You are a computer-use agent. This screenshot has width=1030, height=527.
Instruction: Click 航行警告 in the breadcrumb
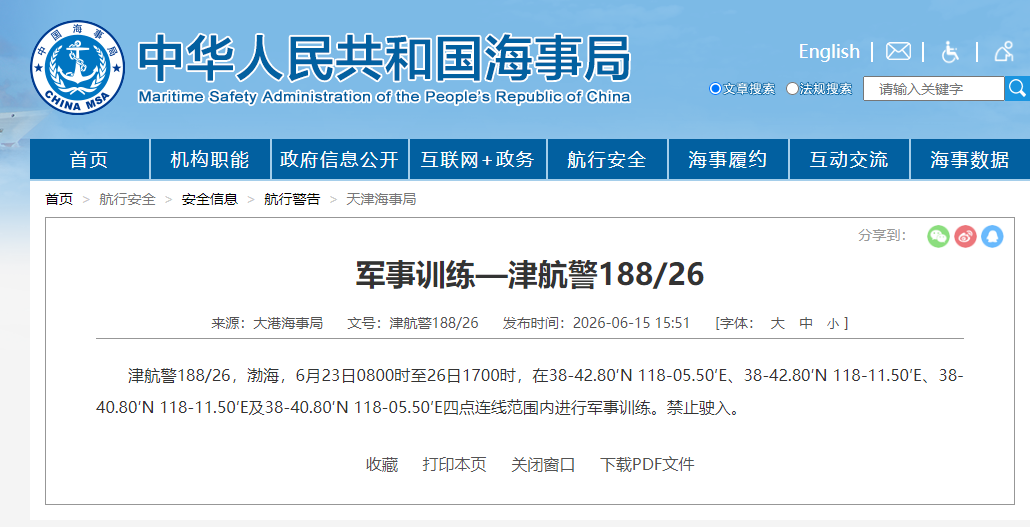coord(292,199)
